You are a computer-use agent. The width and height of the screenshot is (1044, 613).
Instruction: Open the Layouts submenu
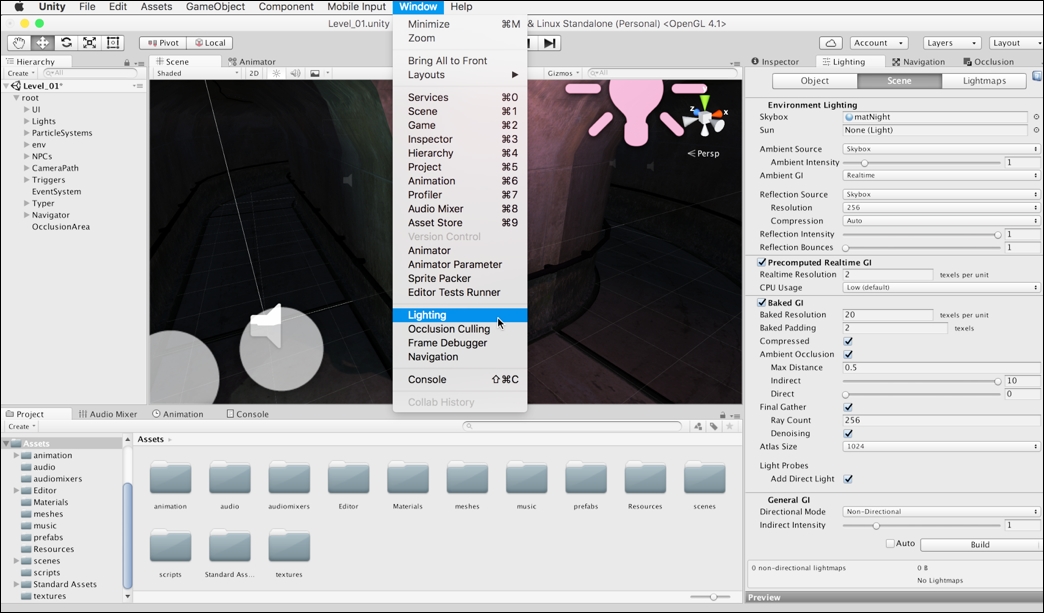tap(460, 75)
